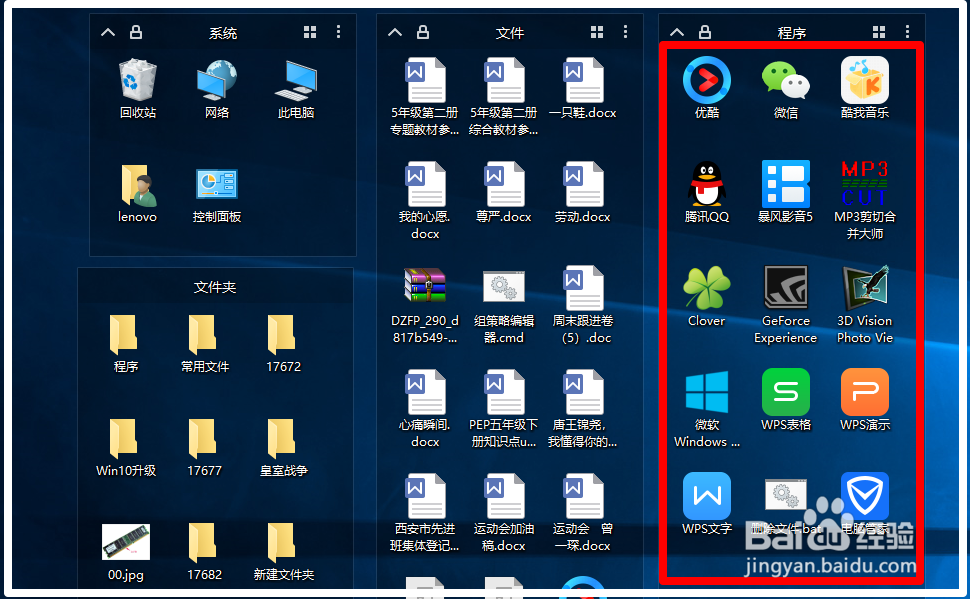Click the 文件夹 panel title
Viewport: 970px width, 599px height.
point(215,287)
